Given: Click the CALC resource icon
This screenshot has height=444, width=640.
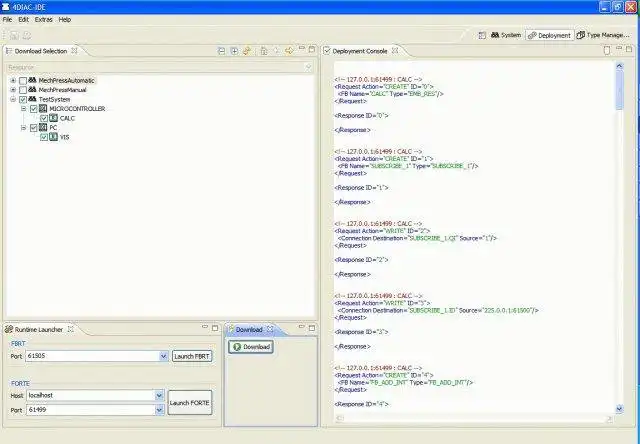Looking at the screenshot, I should tap(53, 118).
